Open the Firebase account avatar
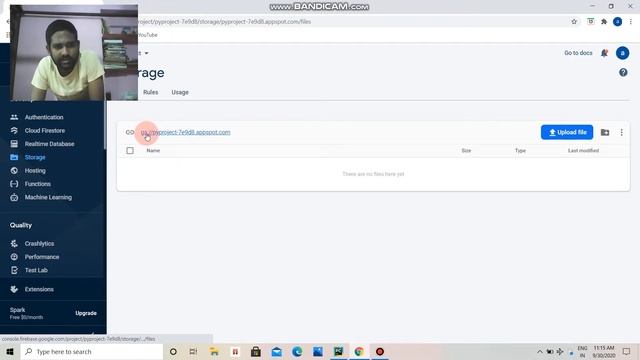 pos(622,53)
